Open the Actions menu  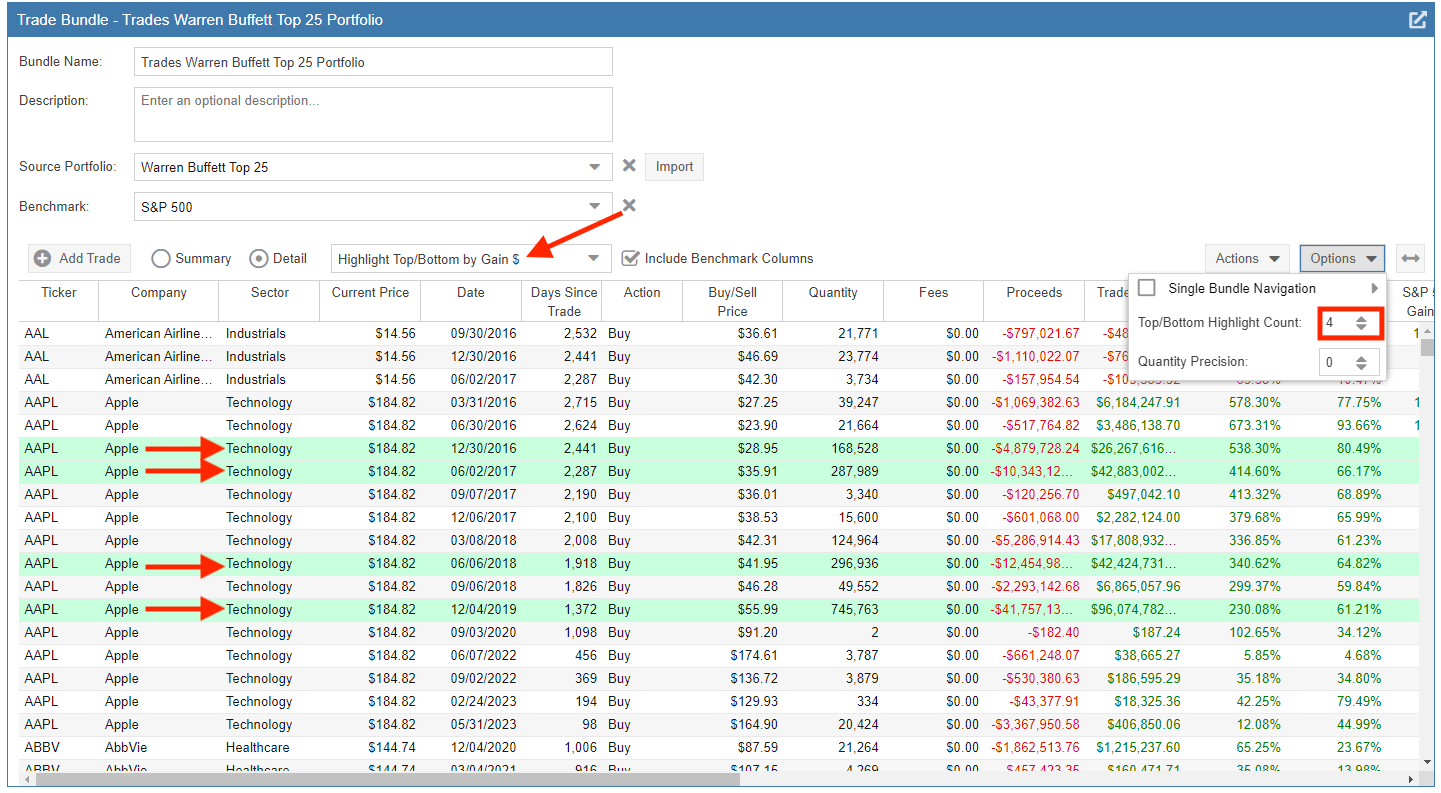click(1247, 258)
